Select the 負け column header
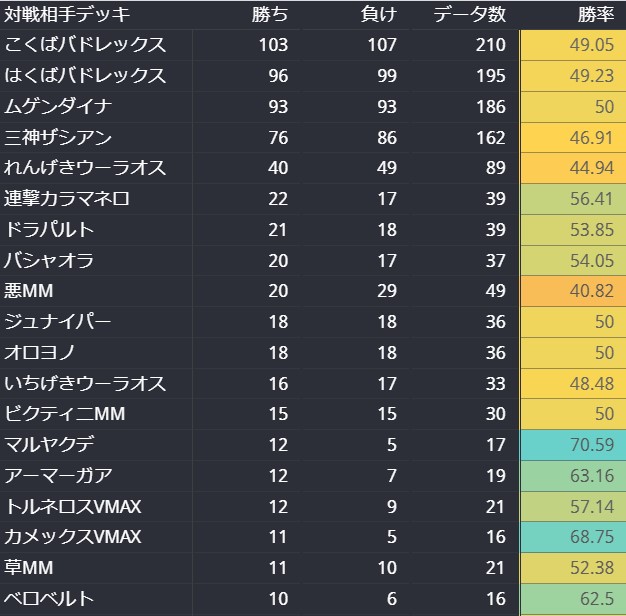Viewport: 626px width, 616px height. 378,15
